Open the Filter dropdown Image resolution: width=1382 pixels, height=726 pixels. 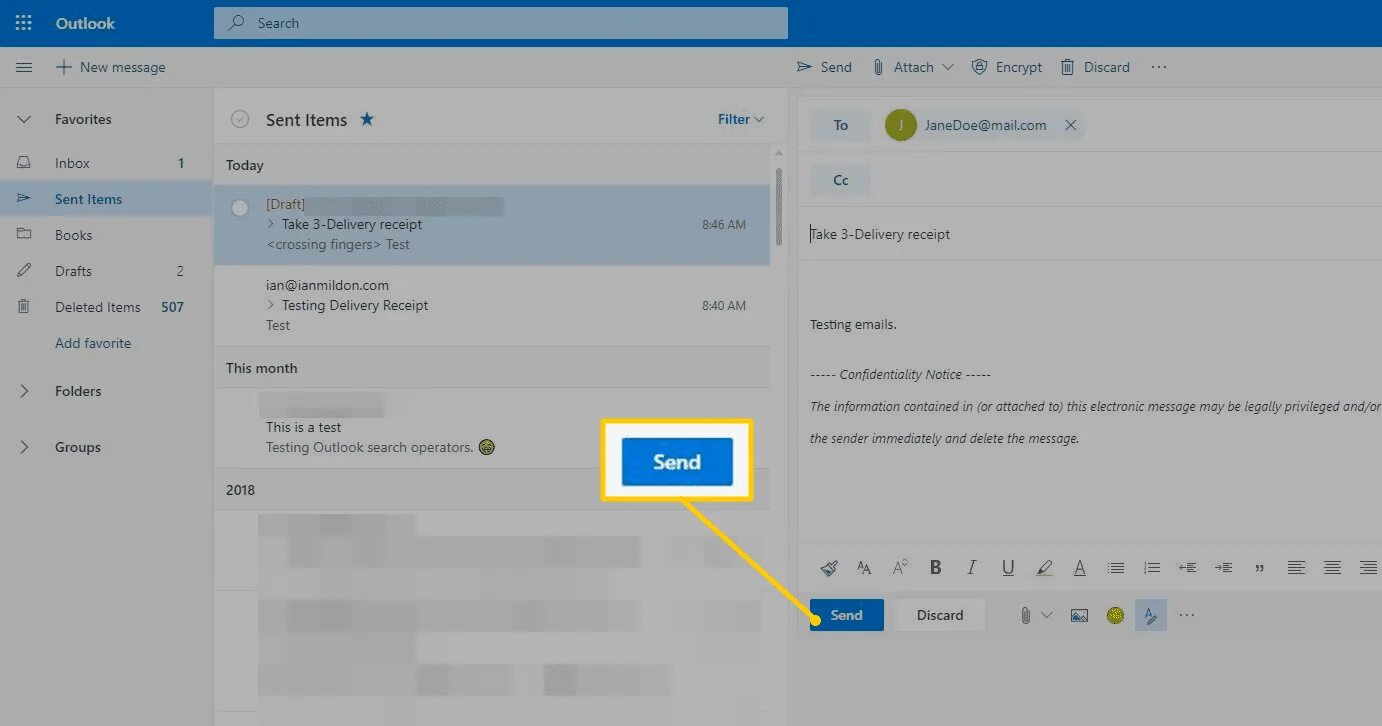tap(741, 119)
